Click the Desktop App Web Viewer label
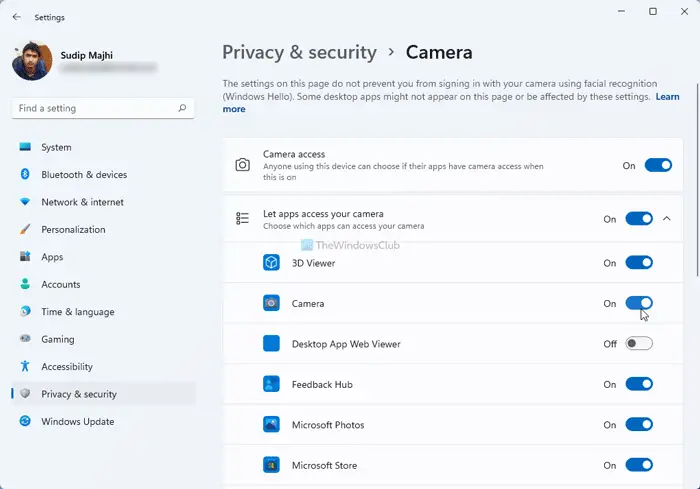This screenshot has width=700, height=489. pyautogui.click(x=346, y=344)
